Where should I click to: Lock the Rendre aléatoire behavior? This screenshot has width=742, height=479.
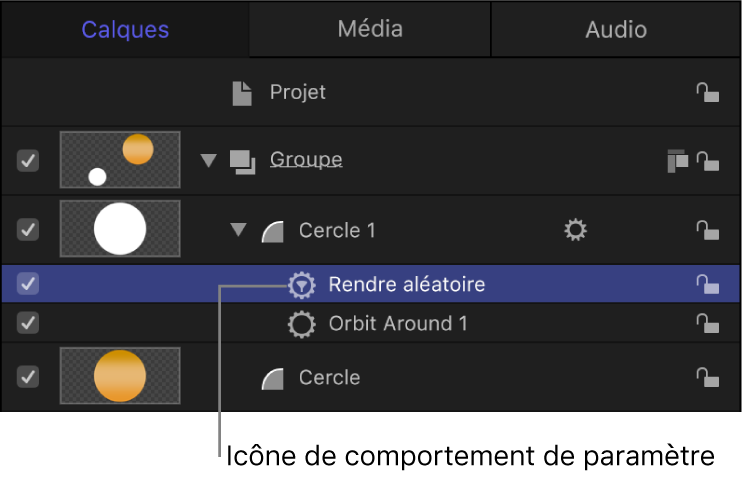pyautogui.click(x=708, y=285)
